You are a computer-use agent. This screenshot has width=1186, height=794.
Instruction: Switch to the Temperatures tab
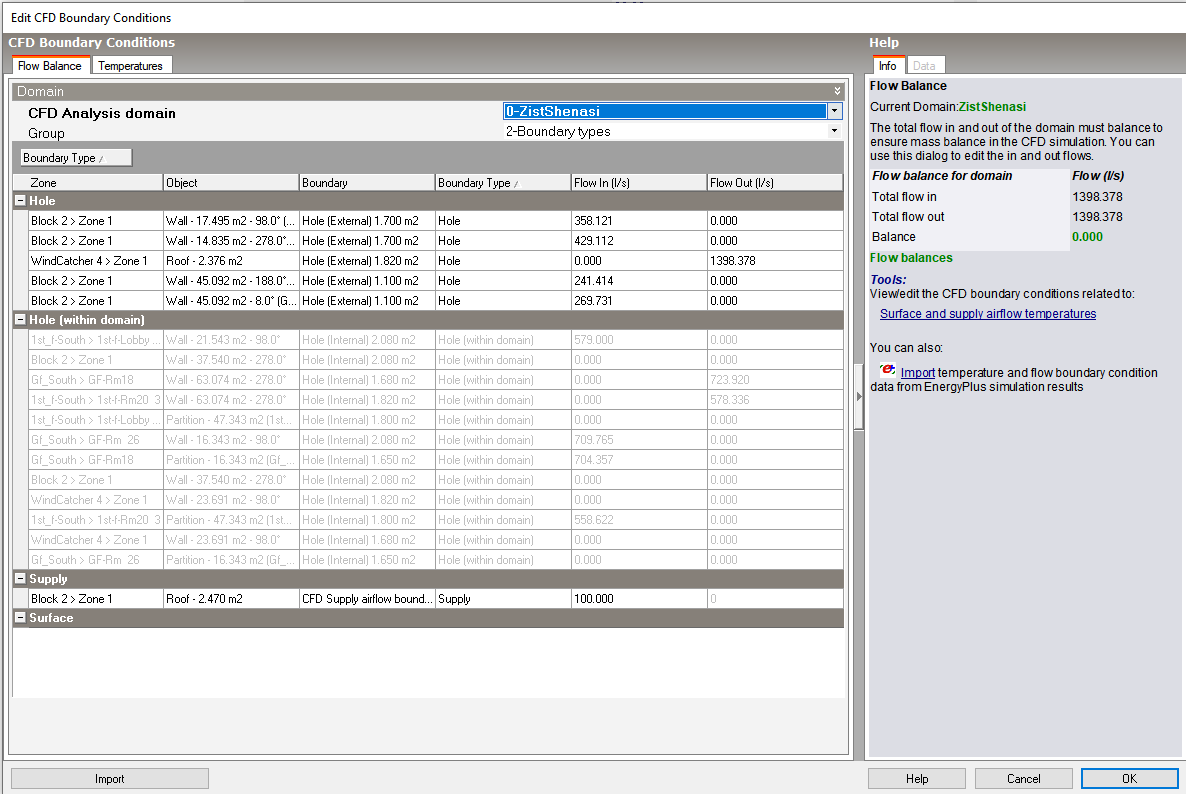coord(130,66)
